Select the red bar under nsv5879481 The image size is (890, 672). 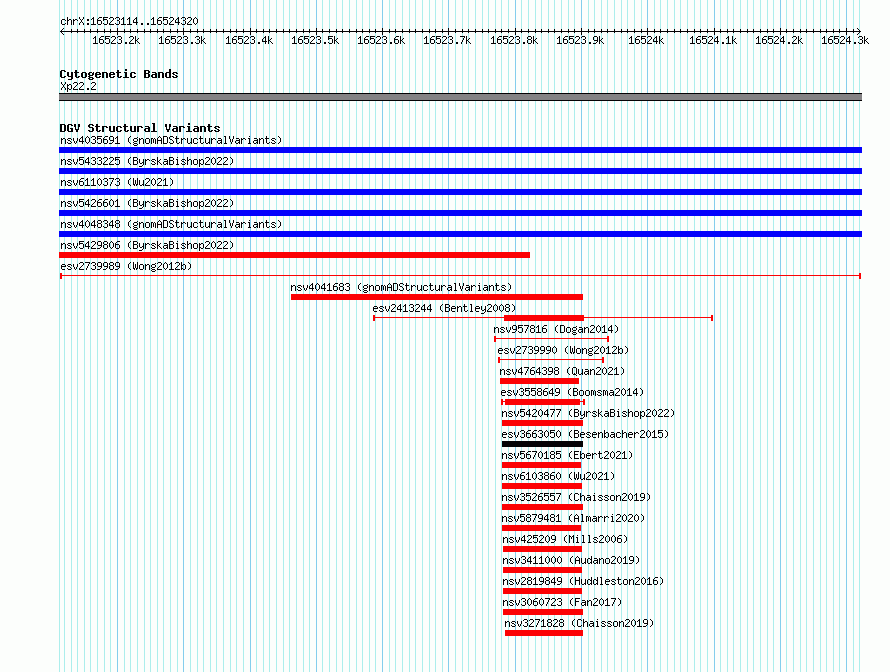[x=541, y=528]
